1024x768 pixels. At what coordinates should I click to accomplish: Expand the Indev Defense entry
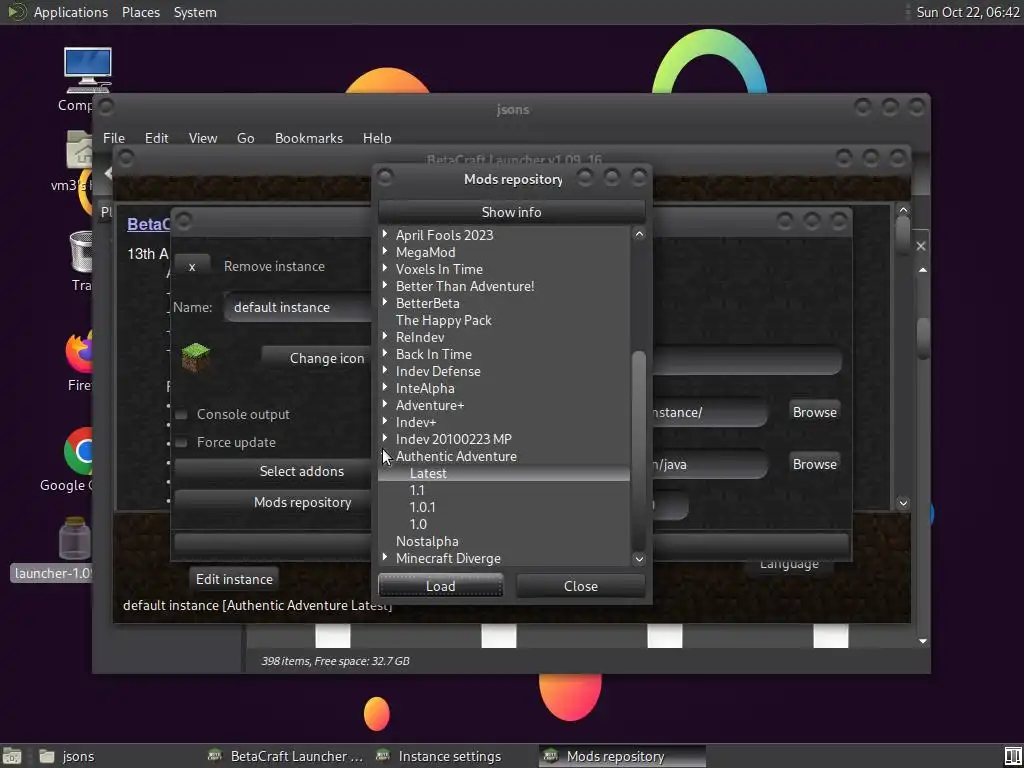tap(385, 370)
